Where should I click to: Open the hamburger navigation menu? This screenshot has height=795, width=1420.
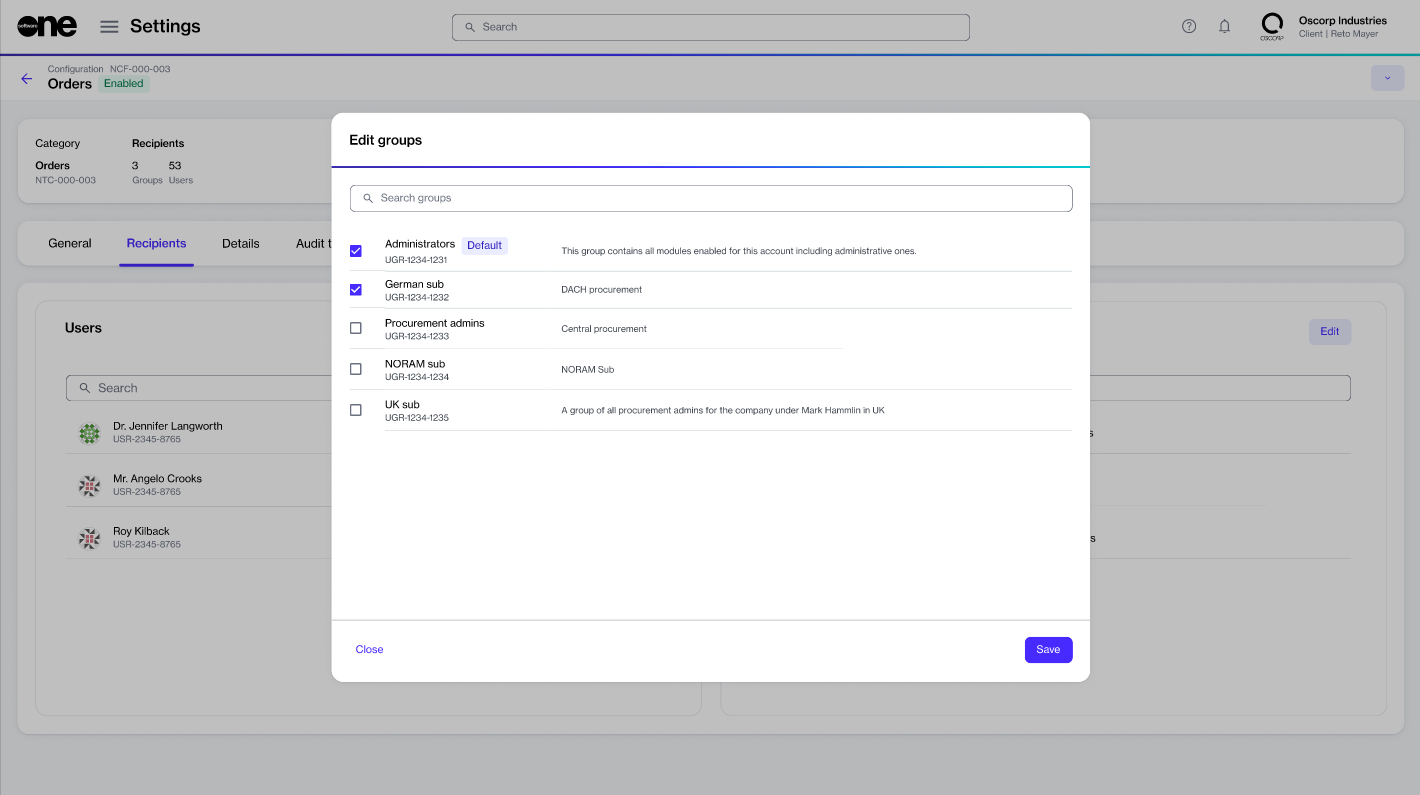109,27
